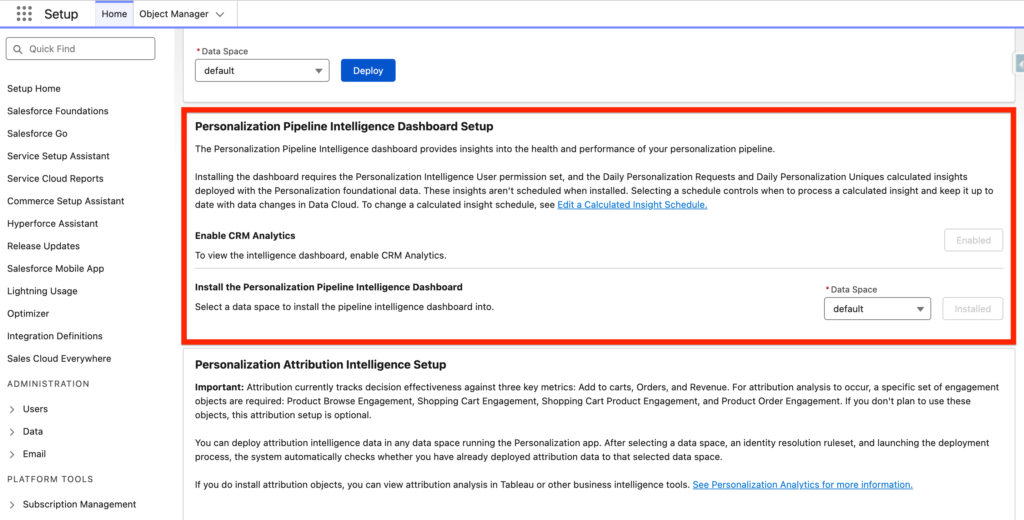Viewport: 1024px width, 520px height.
Task: Open Data Space dropdown beside Installed button
Action: pyautogui.click(x=877, y=309)
